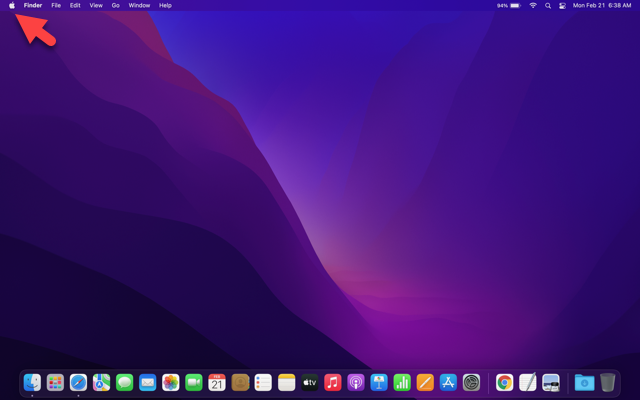Launch Safari from the Dock

coord(78,382)
